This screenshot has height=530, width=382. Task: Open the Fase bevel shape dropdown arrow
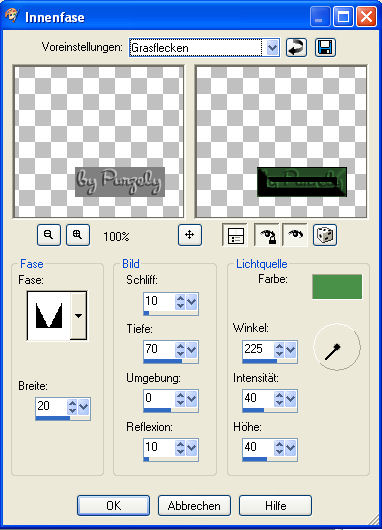78,316
